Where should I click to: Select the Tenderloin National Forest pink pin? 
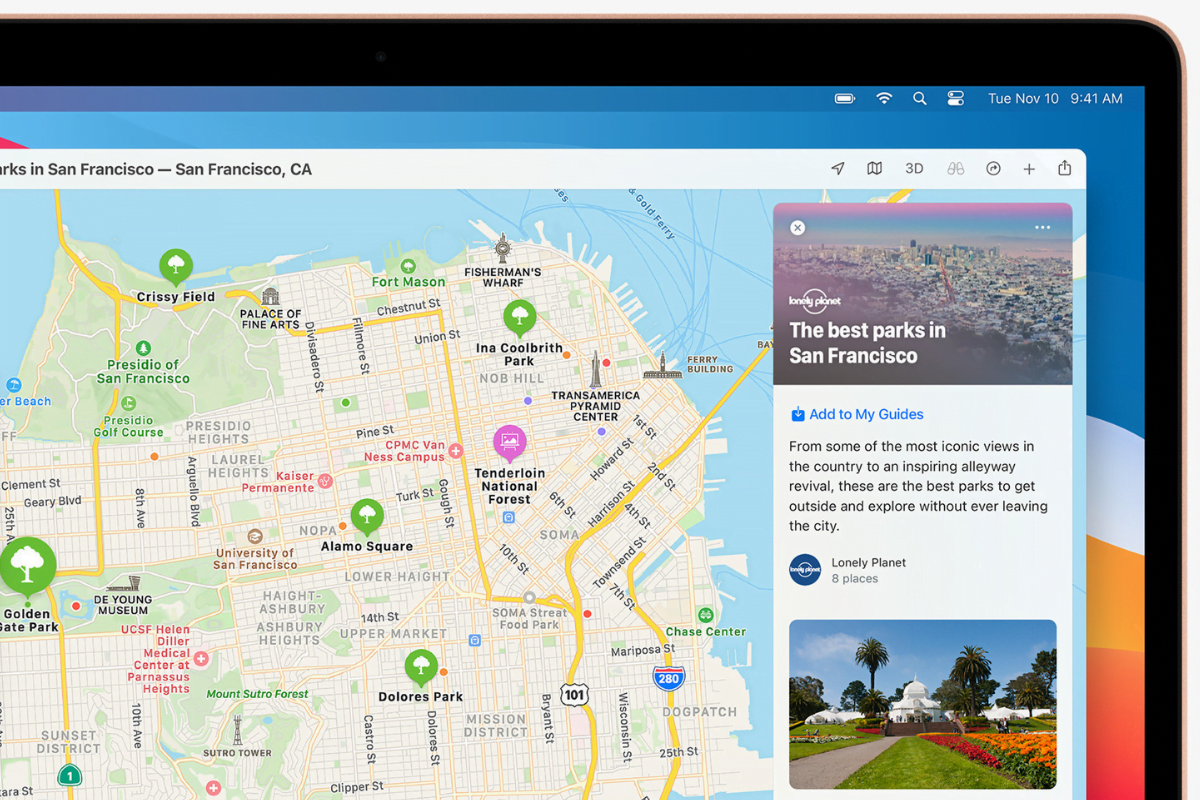coord(510,441)
